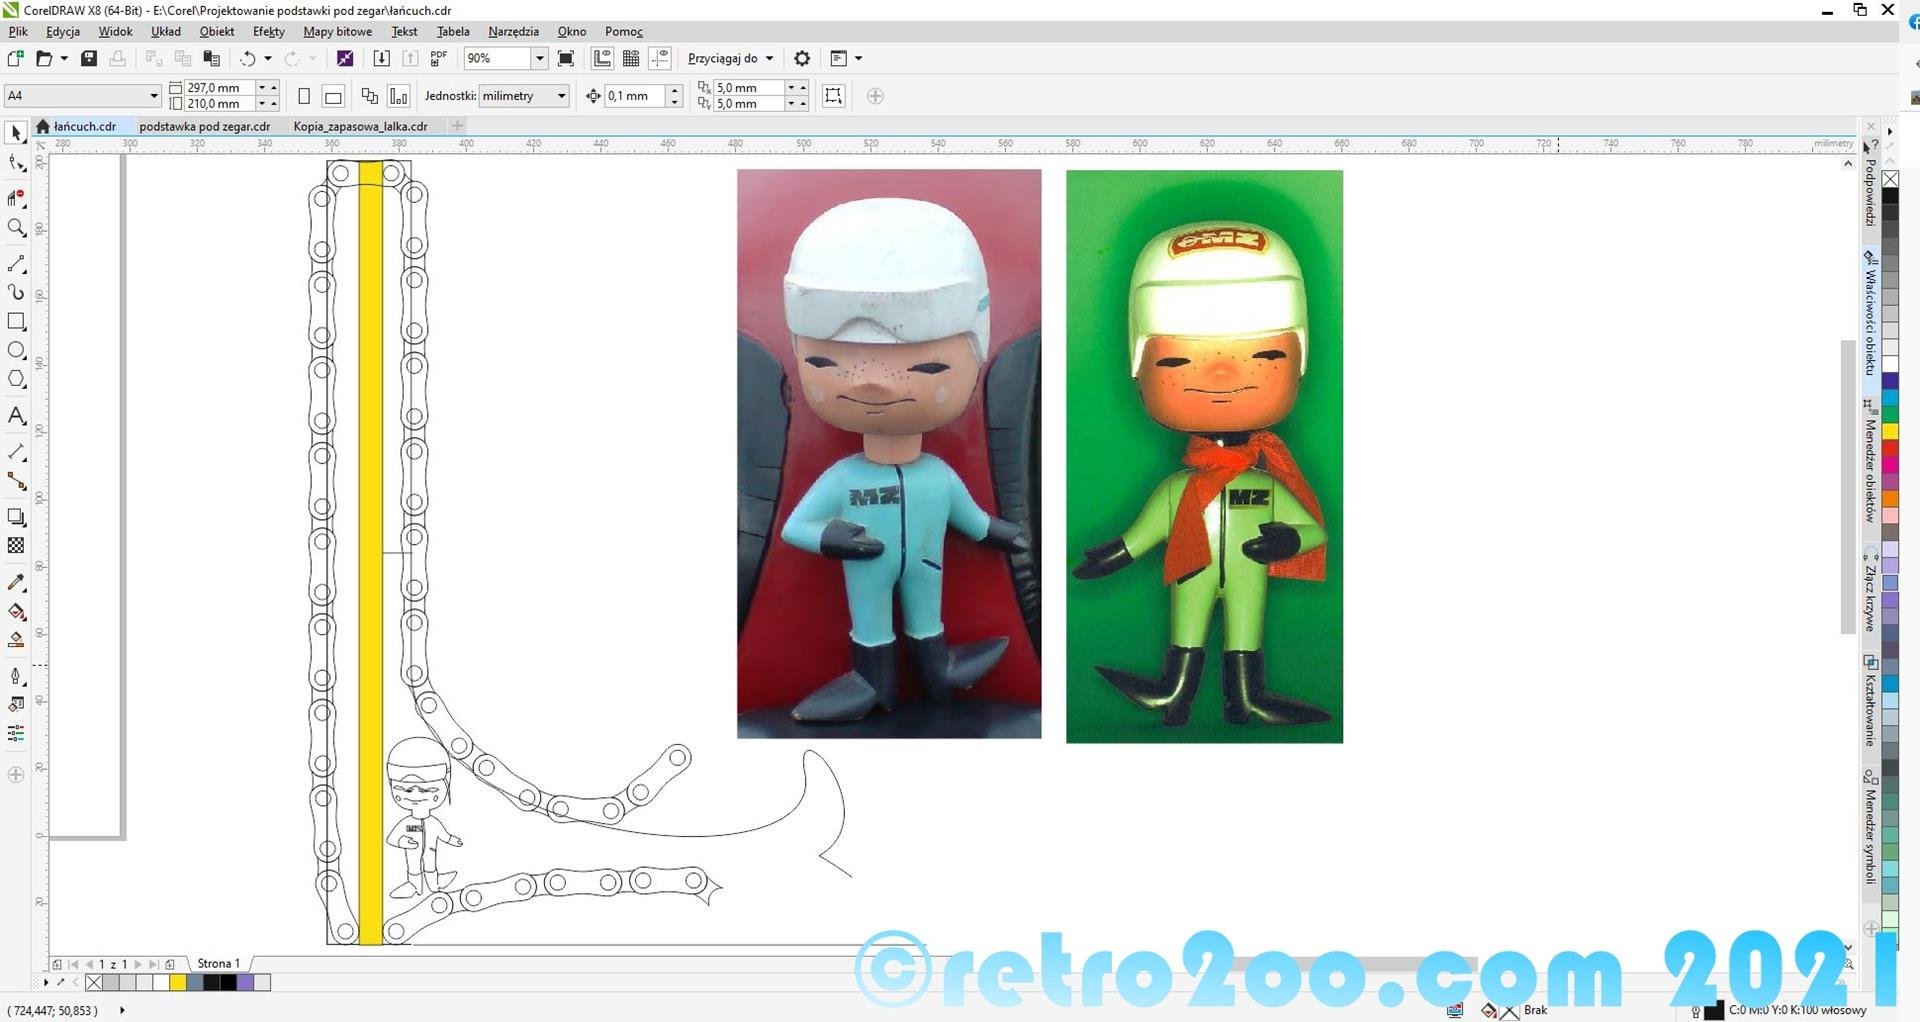Click the Strona 1 page tab

pos(218,964)
